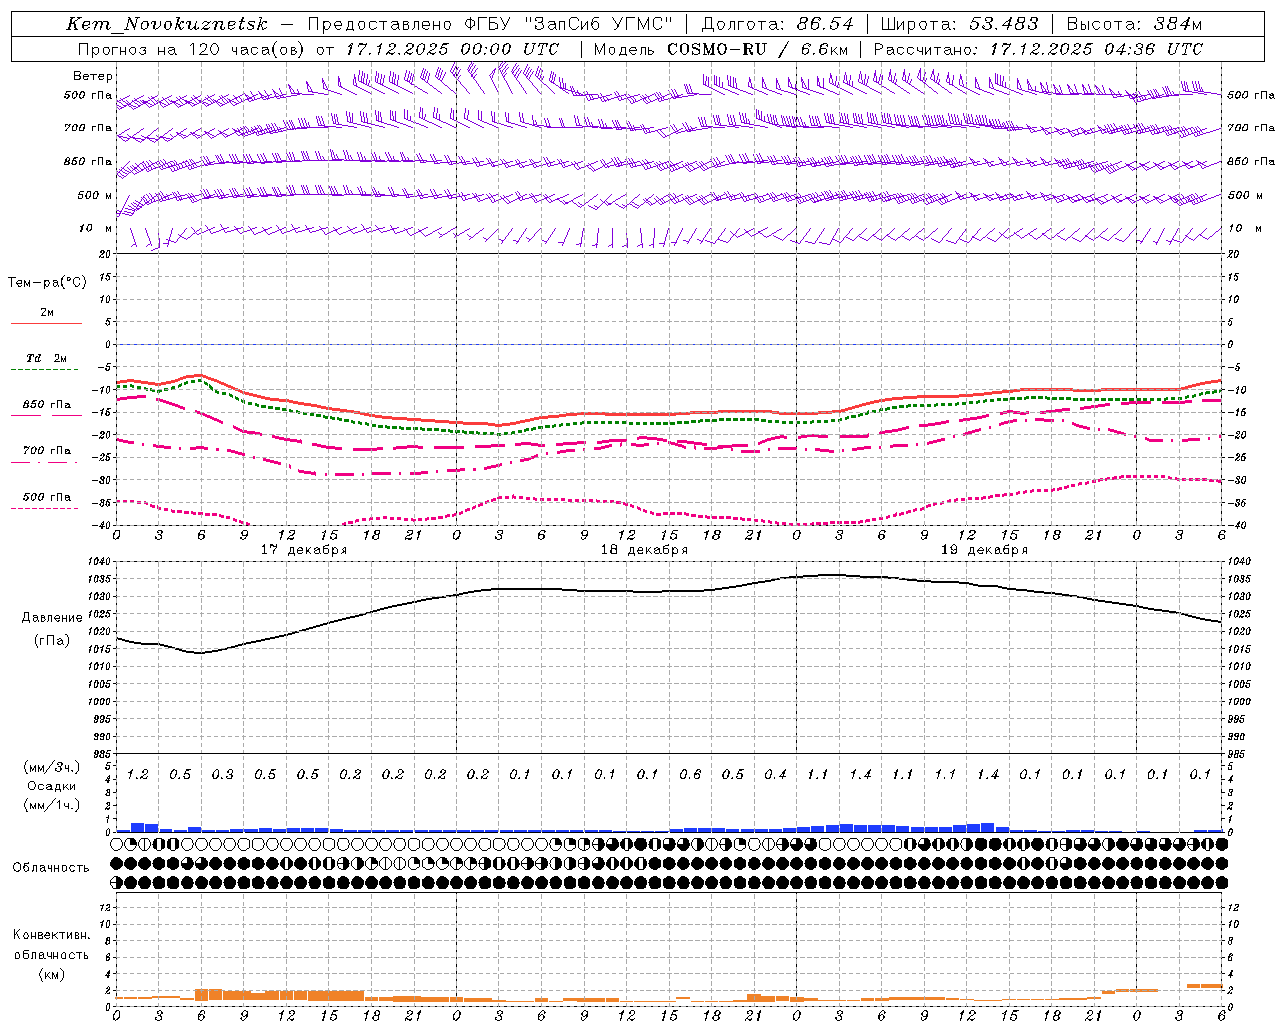
Task: Click the 0.3 precipitation amount value
Action: (x=223, y=775)
